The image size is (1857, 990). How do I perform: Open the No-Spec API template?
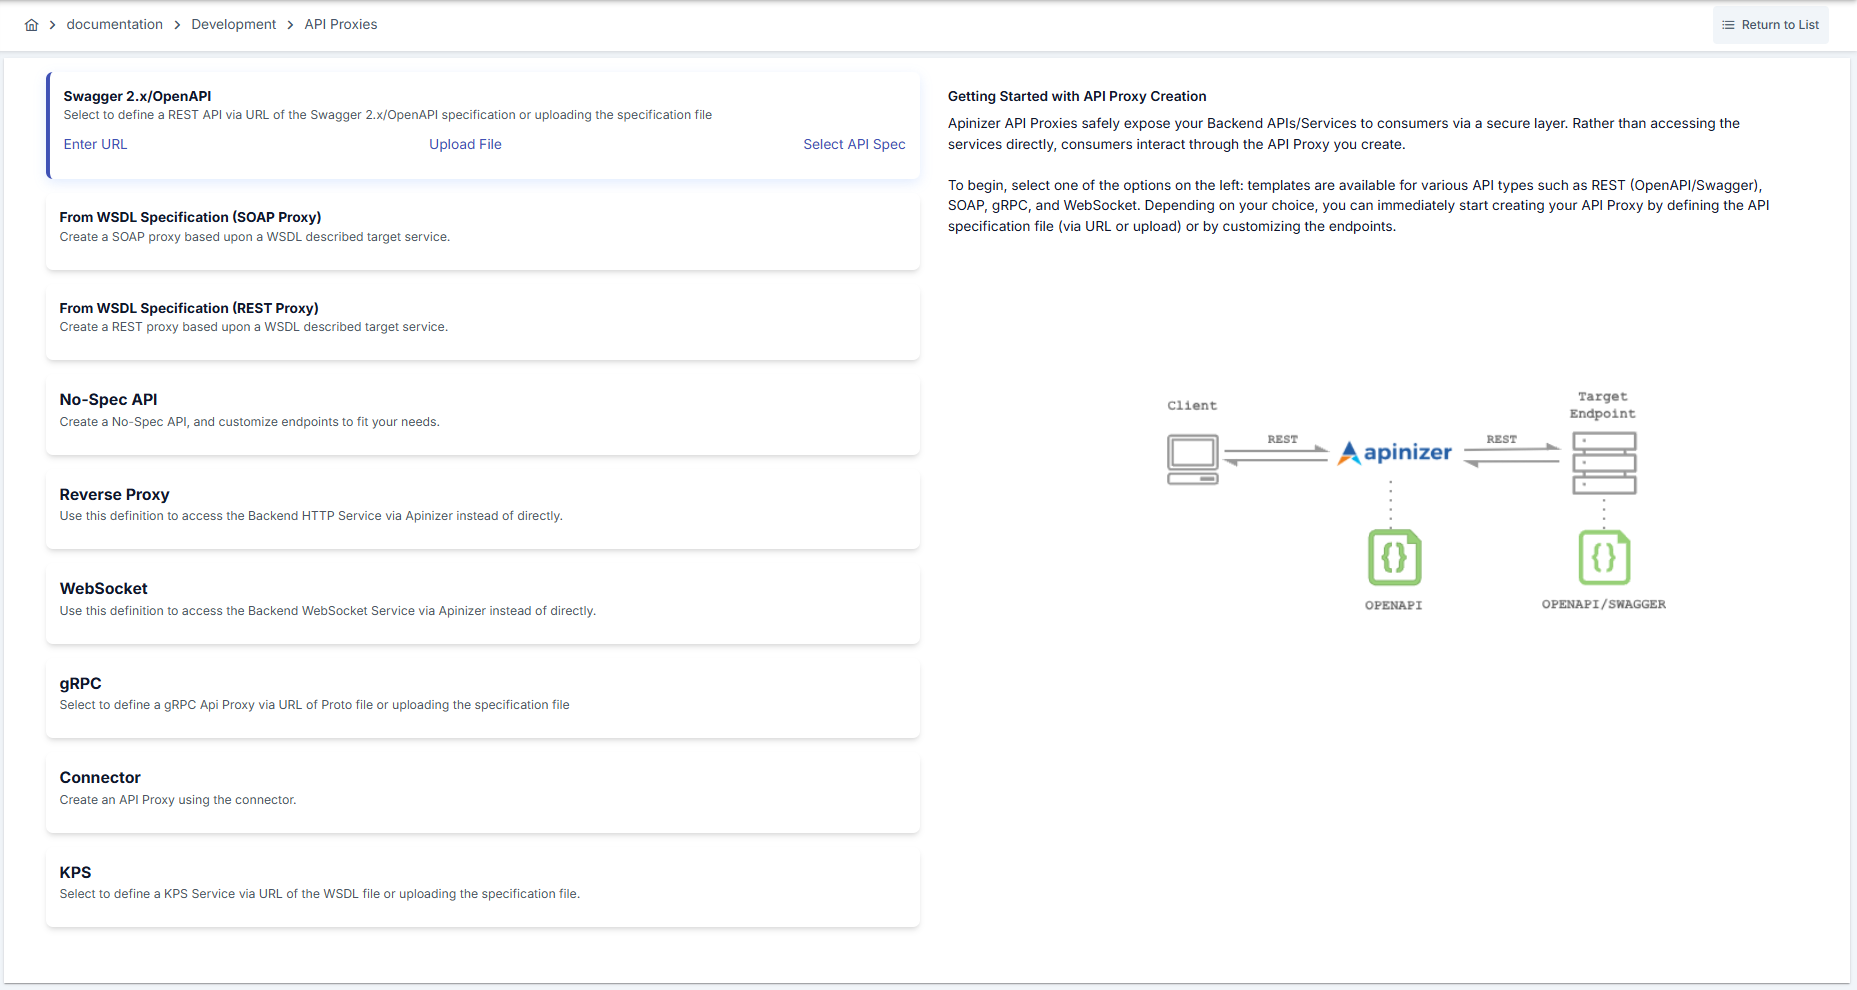point(483,414)
